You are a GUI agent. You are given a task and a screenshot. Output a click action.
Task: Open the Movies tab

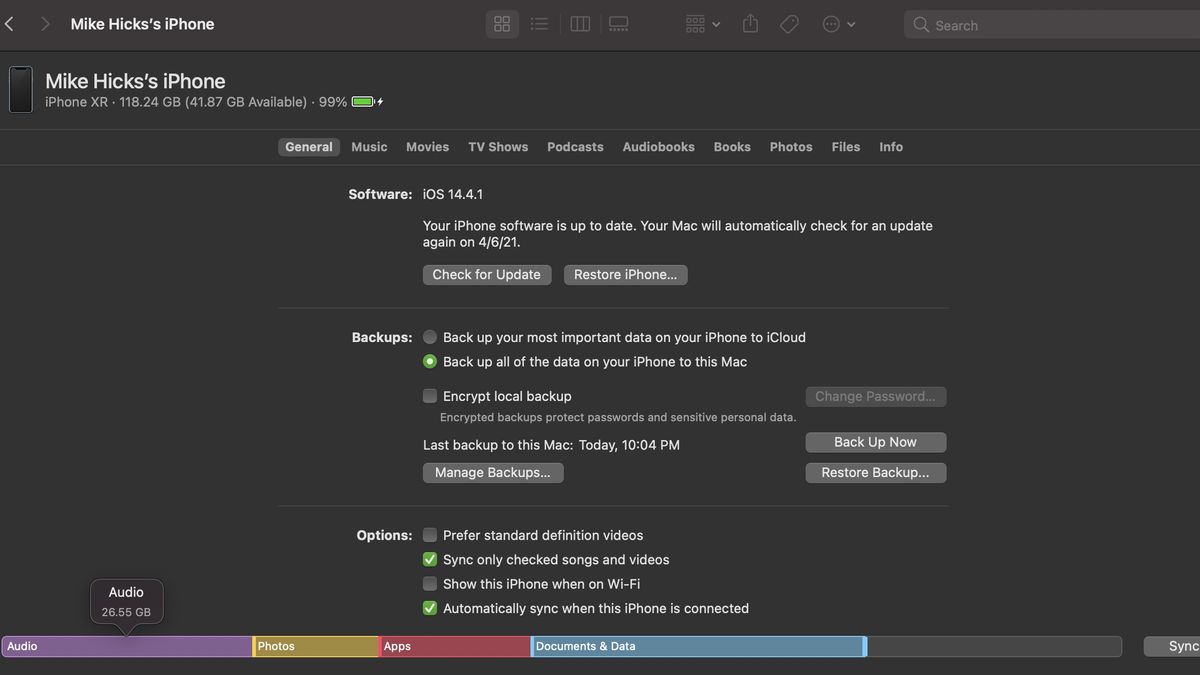pyautogui.click(x=427, y=147)
